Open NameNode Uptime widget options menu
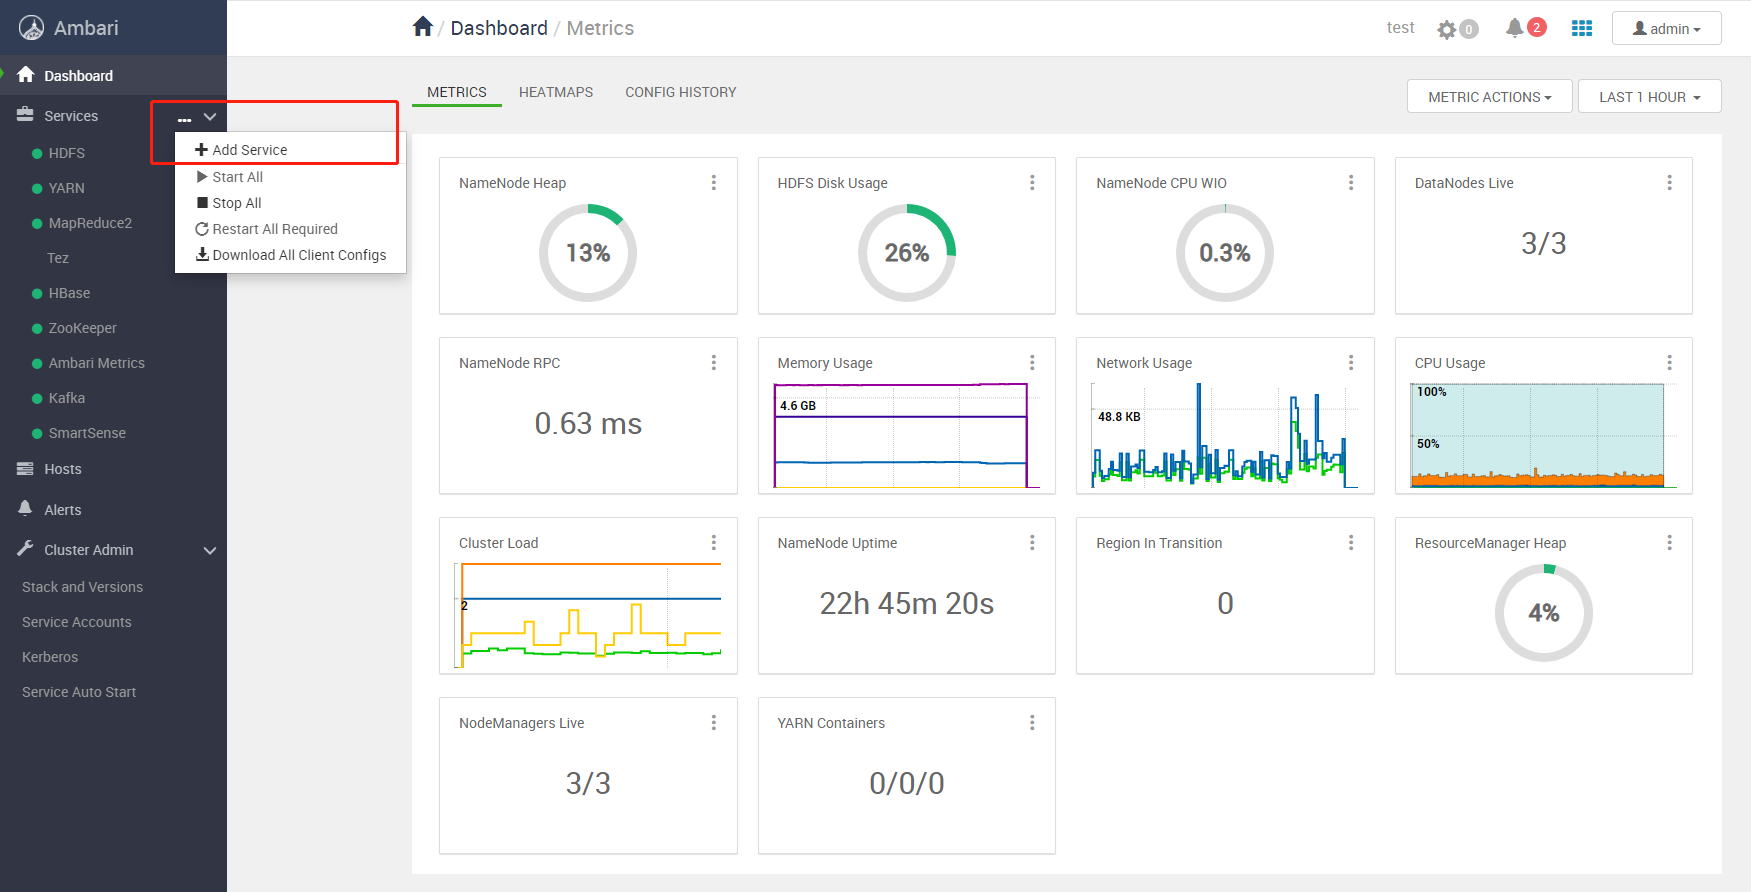Image resolution: width=1751 pixels, height=892 pixels. point(1032,543)
